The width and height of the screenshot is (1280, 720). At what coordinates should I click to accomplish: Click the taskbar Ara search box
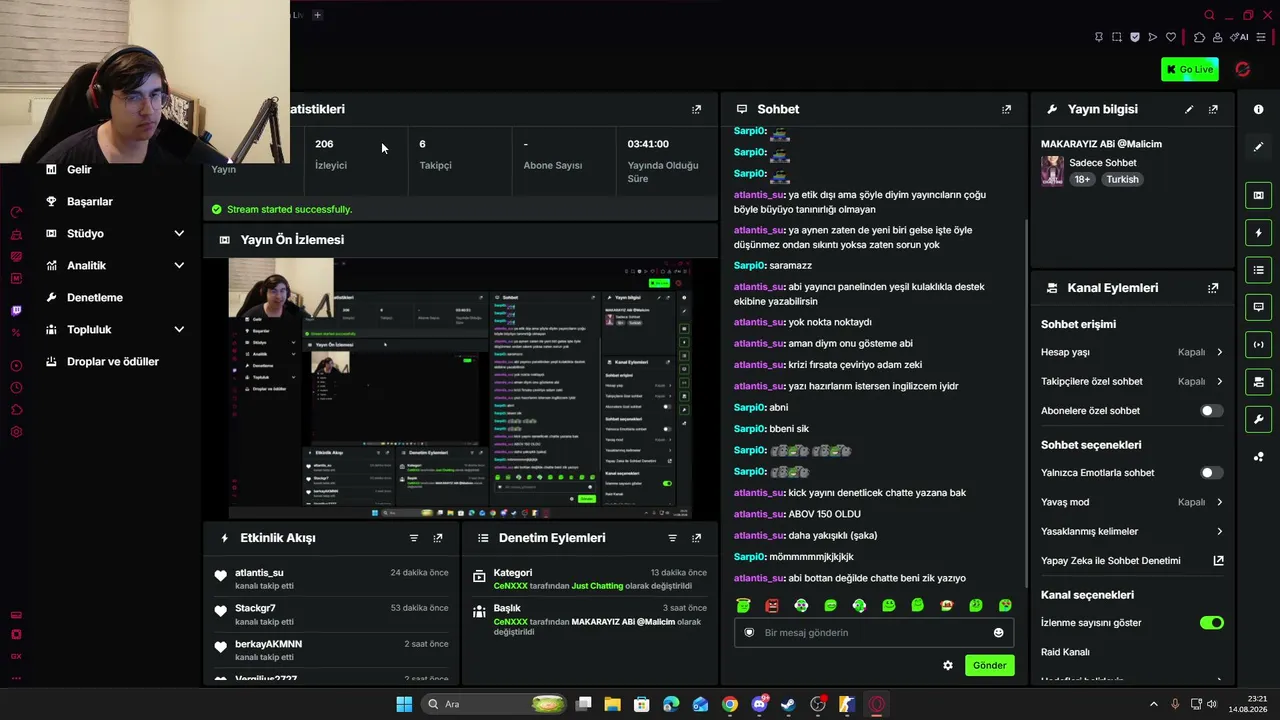pyautogui.click(x=495, y=704)
